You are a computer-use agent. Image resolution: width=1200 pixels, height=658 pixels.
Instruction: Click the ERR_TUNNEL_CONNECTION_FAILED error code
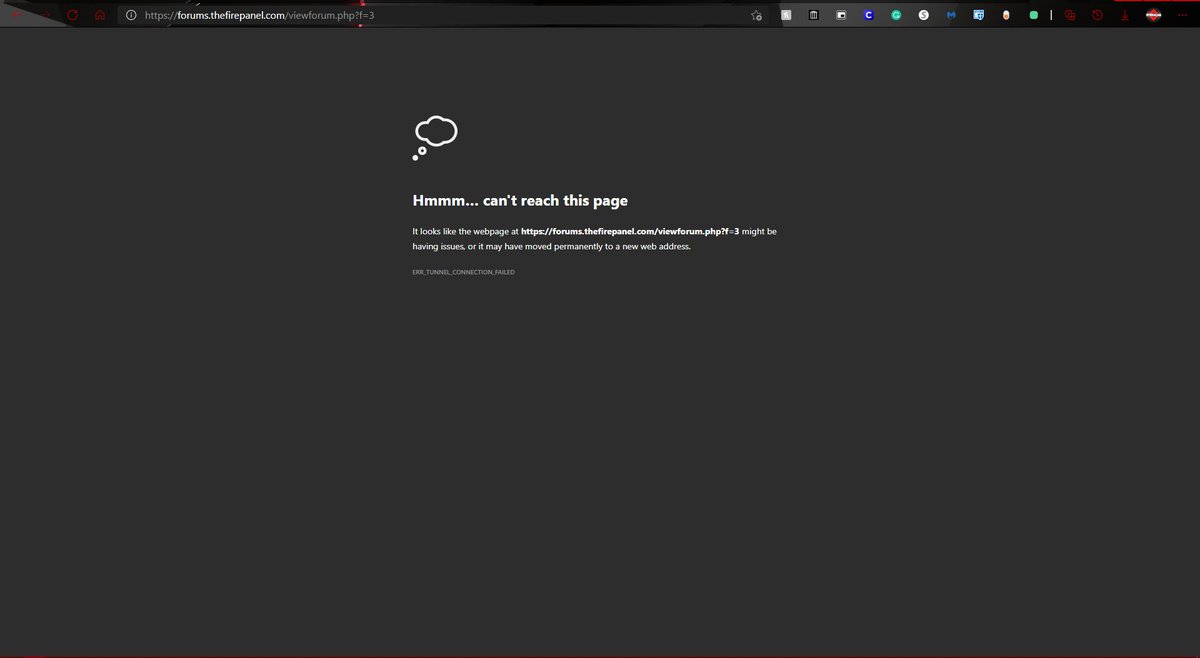463,272
